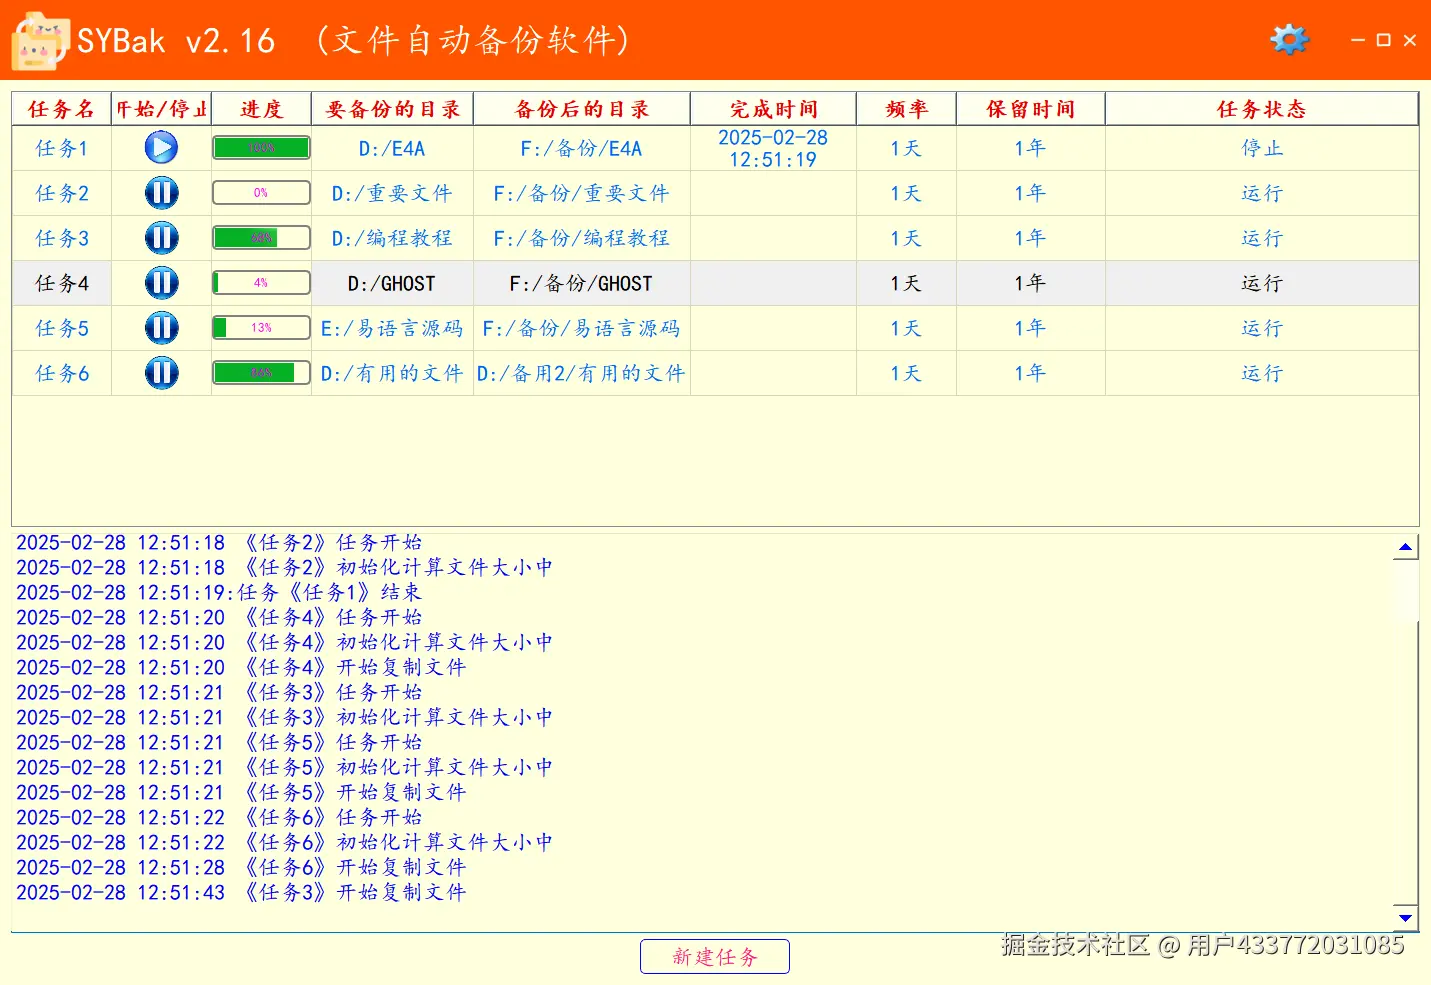Toggle 任务4 running state via pause button
The height and width of the screenshot is (985, 1431).
pos(161,283)
